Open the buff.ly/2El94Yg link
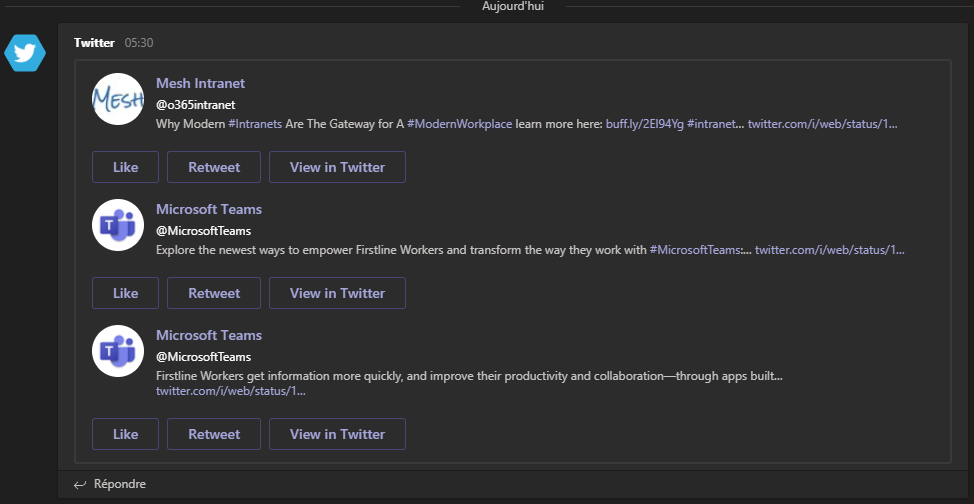Image resolution: width=974 pixels, height=504 pixels. click(x=645, y=124)
